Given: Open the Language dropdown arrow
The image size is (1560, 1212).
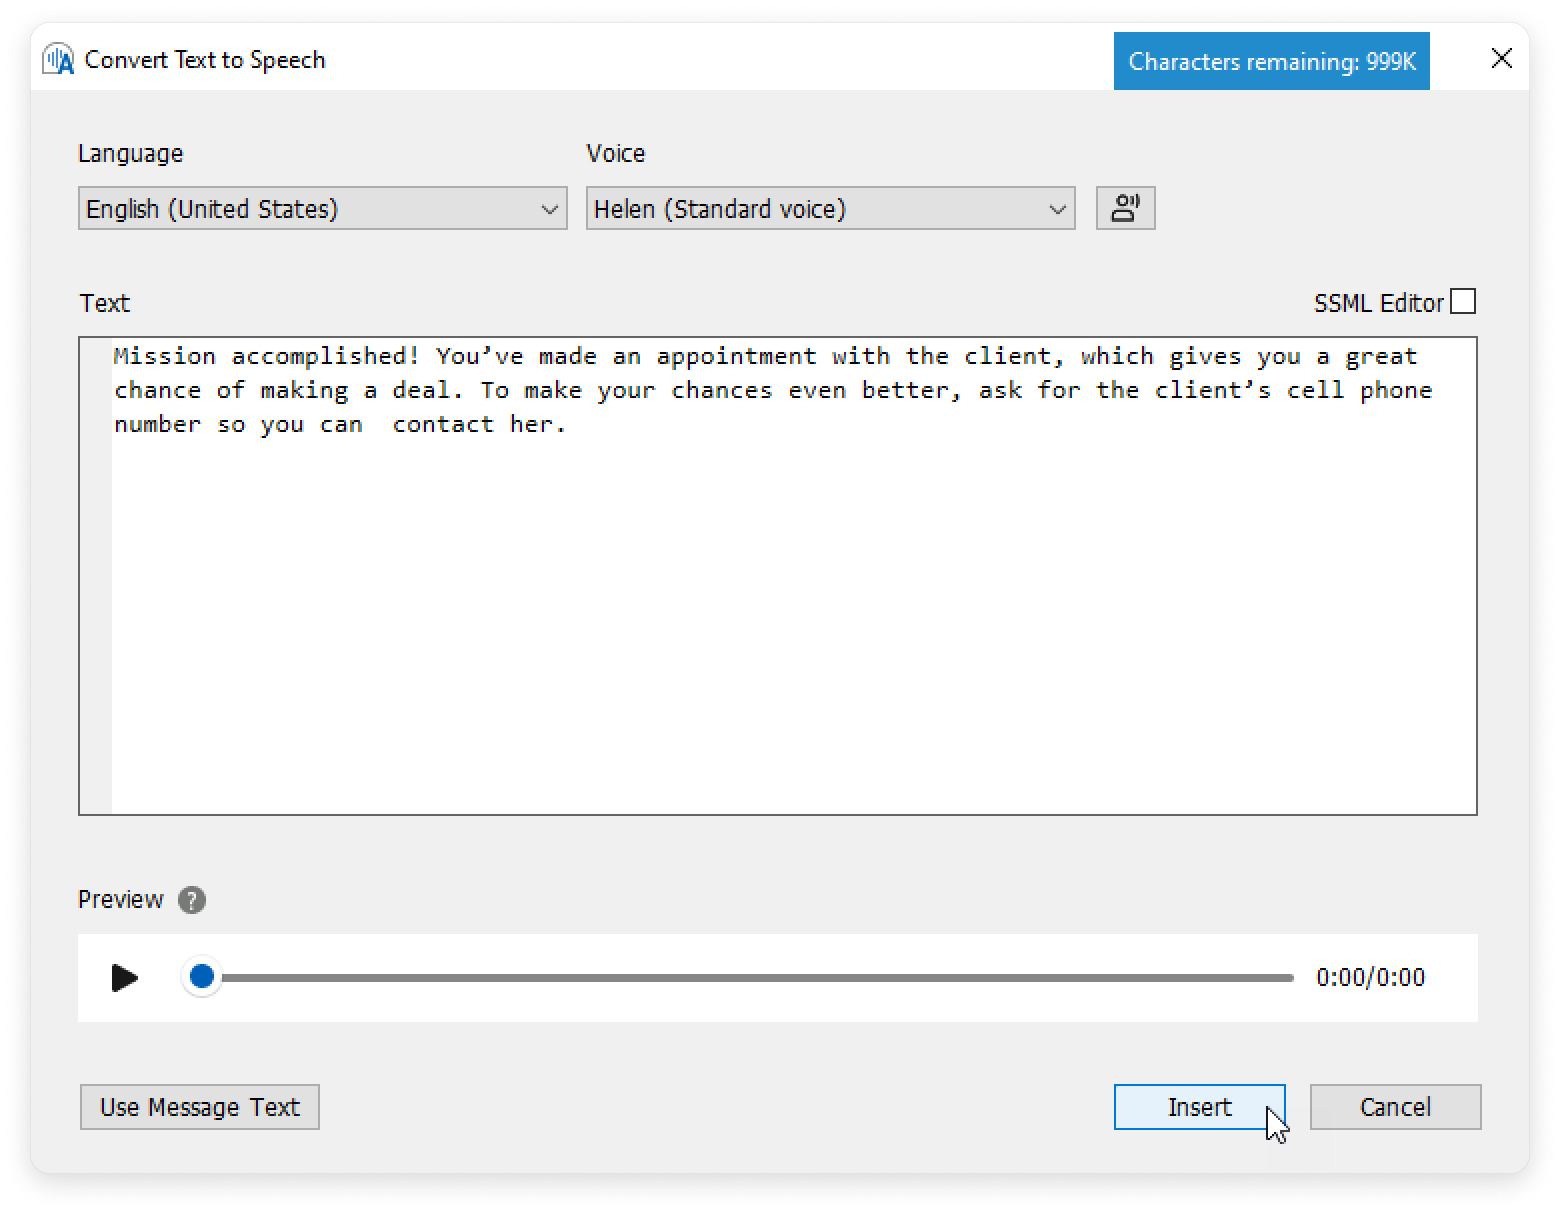Looking at the screenshot, I should tap(549, 209).
